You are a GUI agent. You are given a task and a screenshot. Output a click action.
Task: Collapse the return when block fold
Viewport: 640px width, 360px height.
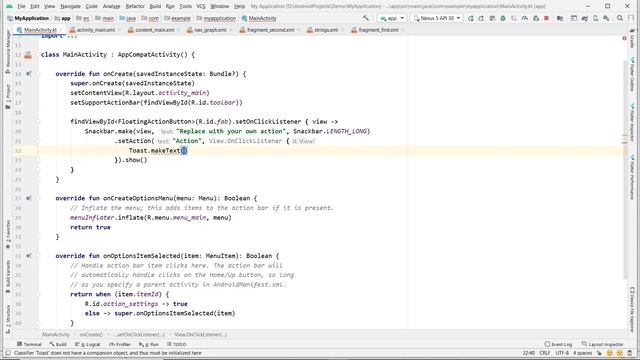point(38,294)
